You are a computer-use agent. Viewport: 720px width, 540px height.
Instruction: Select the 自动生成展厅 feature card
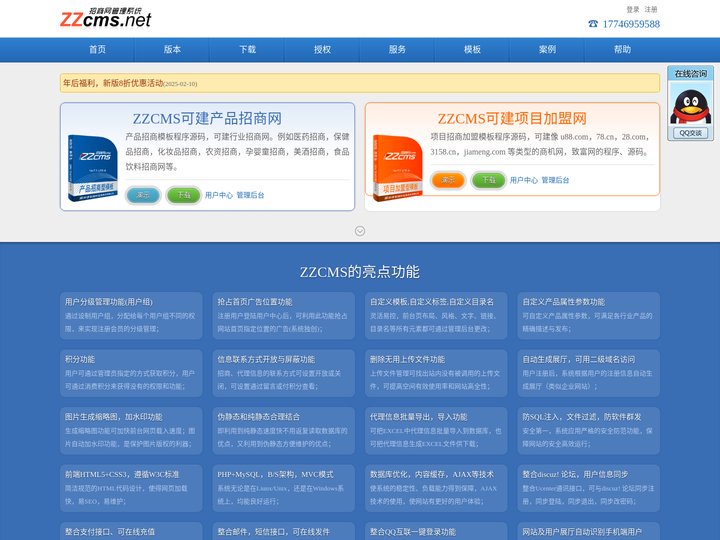point(589,373)
